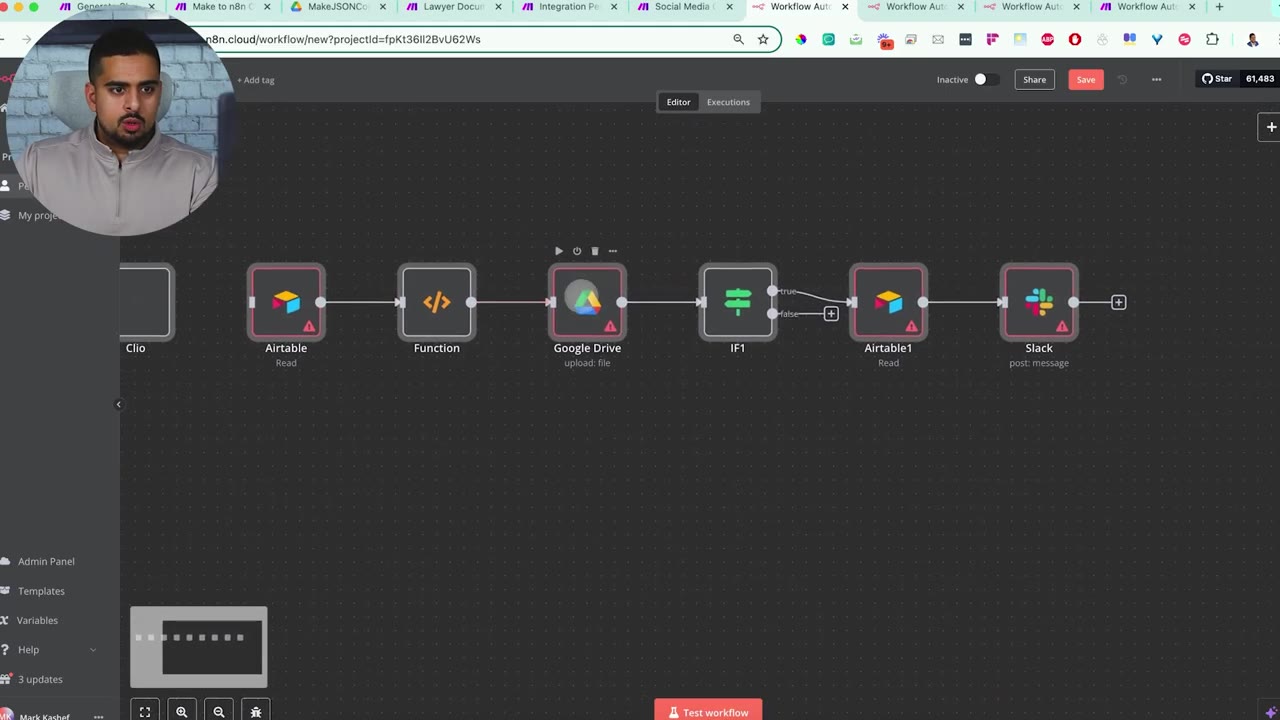This screenshot has width=1280, height=720.
Task: Open the Airtable Read node
Action: point(286,301)
